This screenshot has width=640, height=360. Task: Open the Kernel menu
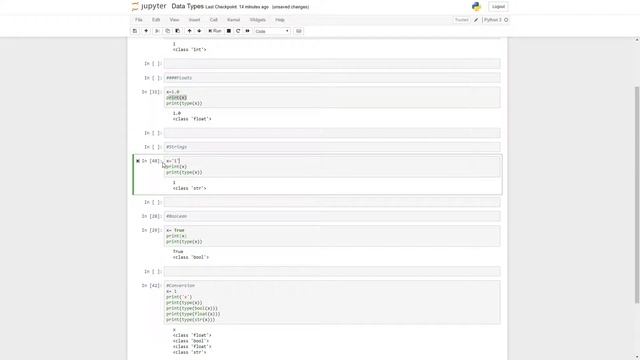pos(233,20)
